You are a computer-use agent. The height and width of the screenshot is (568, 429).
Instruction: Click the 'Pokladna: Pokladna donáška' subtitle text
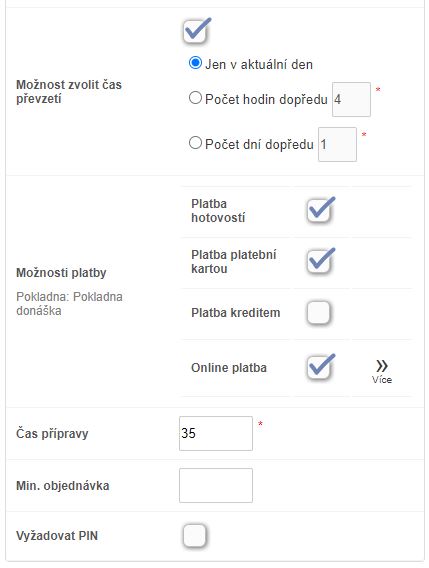(69, 304)
